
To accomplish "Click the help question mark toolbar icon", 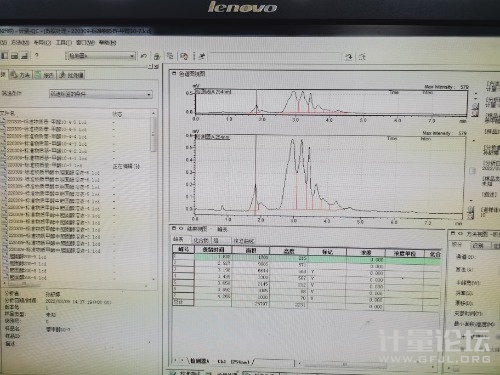I will [37, 55].
